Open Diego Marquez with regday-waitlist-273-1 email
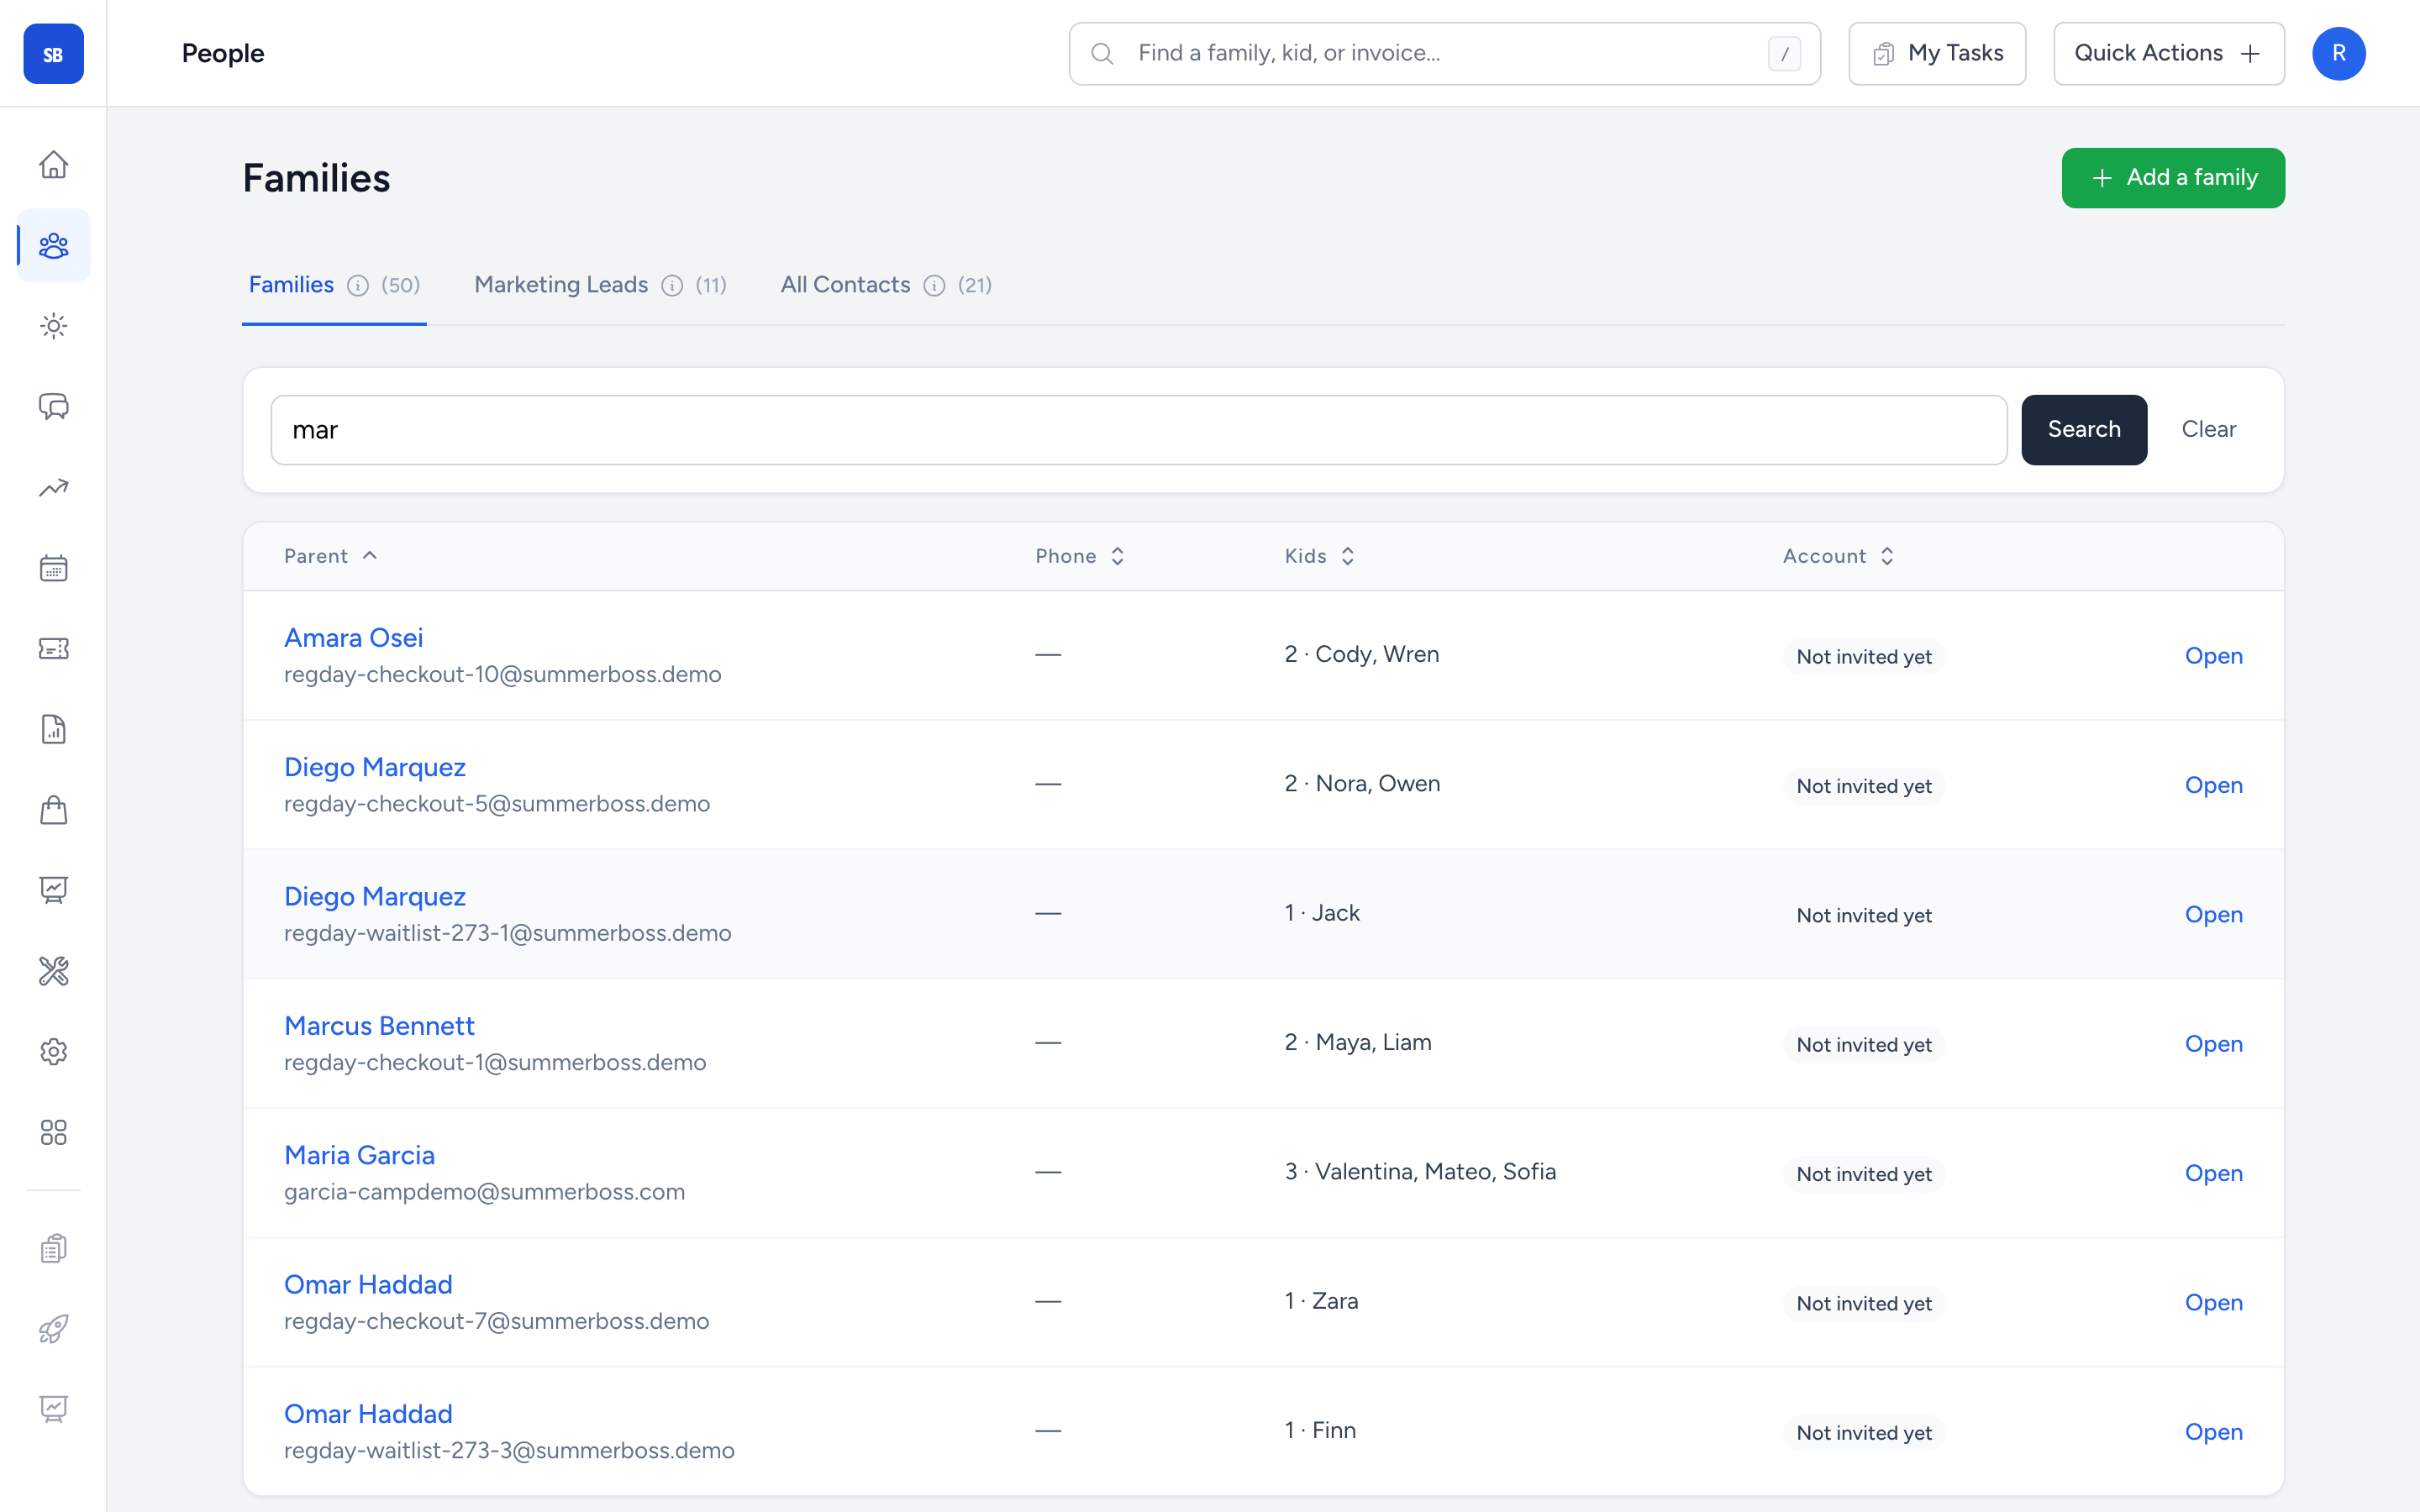Screen dimensions: 2420x1512 (x=375, y=897)
